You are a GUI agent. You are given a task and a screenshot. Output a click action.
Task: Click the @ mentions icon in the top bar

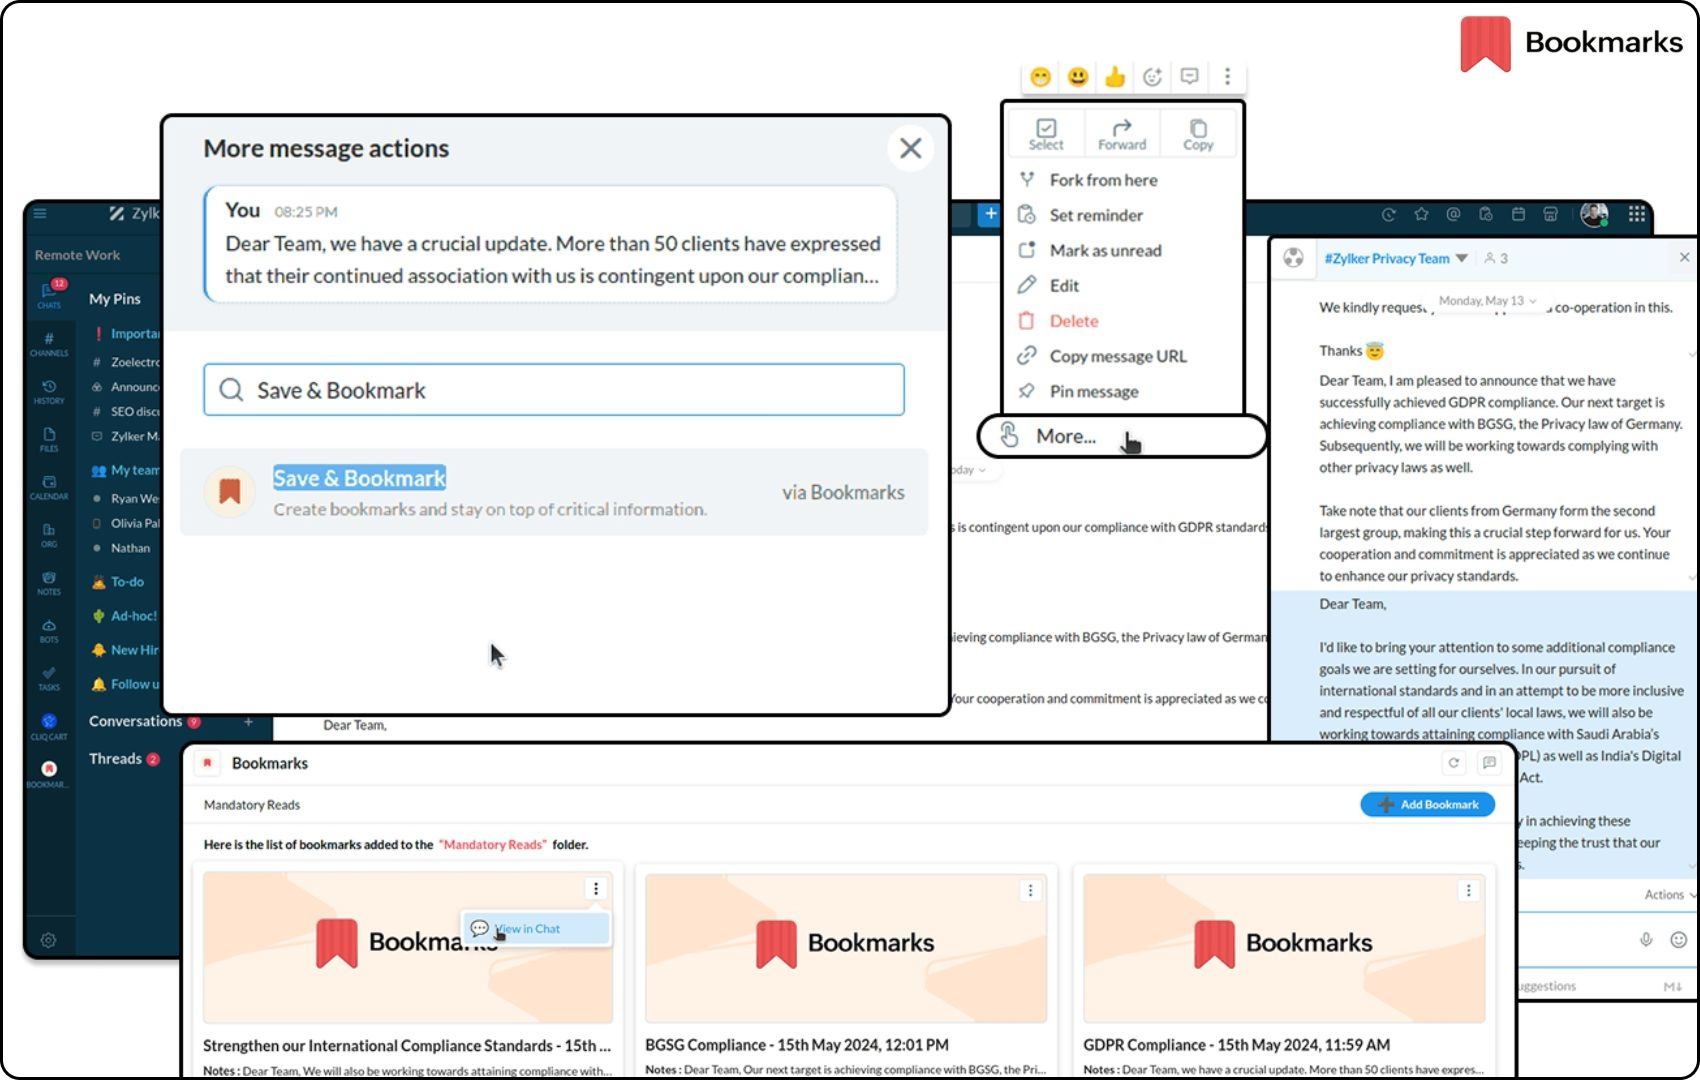(1453, 214)
